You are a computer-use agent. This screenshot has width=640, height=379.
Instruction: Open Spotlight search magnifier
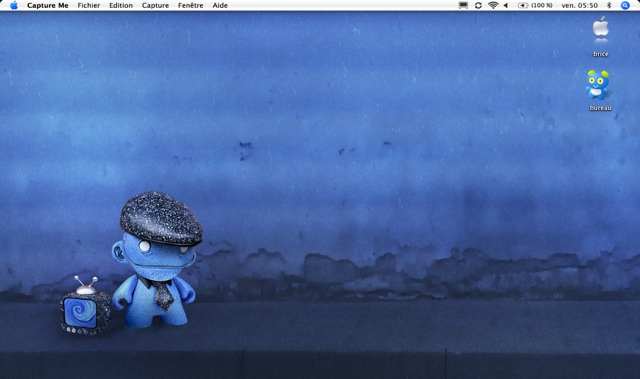click(x=625, y=5)
